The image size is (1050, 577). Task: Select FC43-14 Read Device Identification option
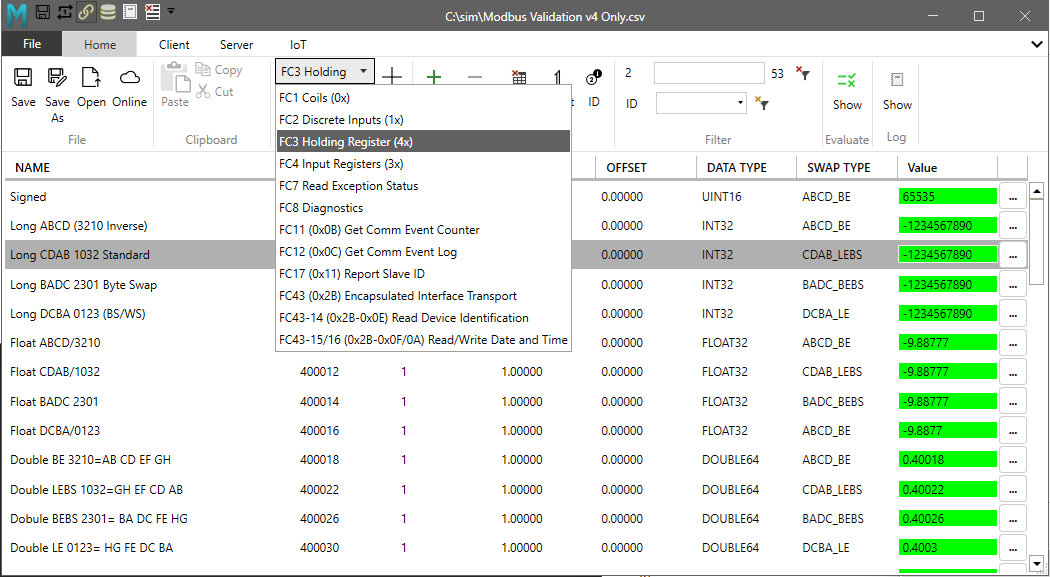423,318
